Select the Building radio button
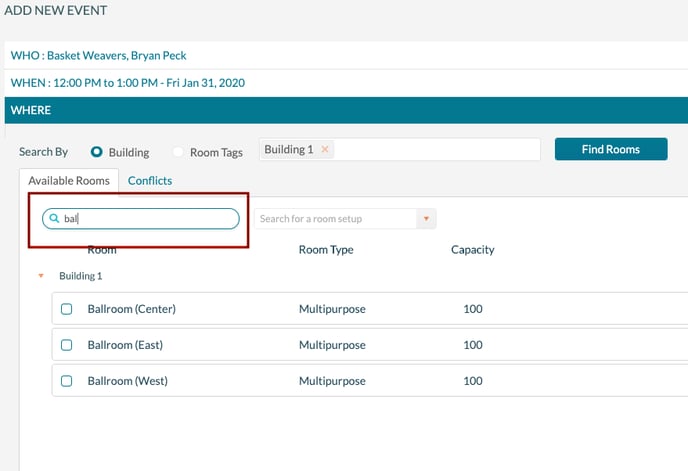This screenshot has height=471, width=688. (x=97, y=152)
